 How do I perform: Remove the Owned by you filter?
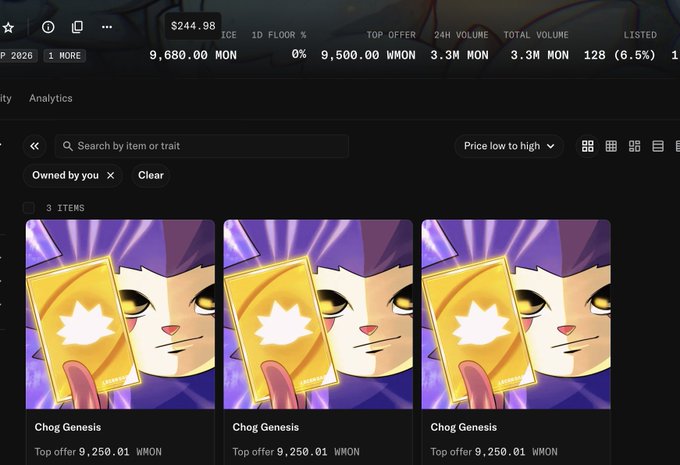tap(111, 175)
